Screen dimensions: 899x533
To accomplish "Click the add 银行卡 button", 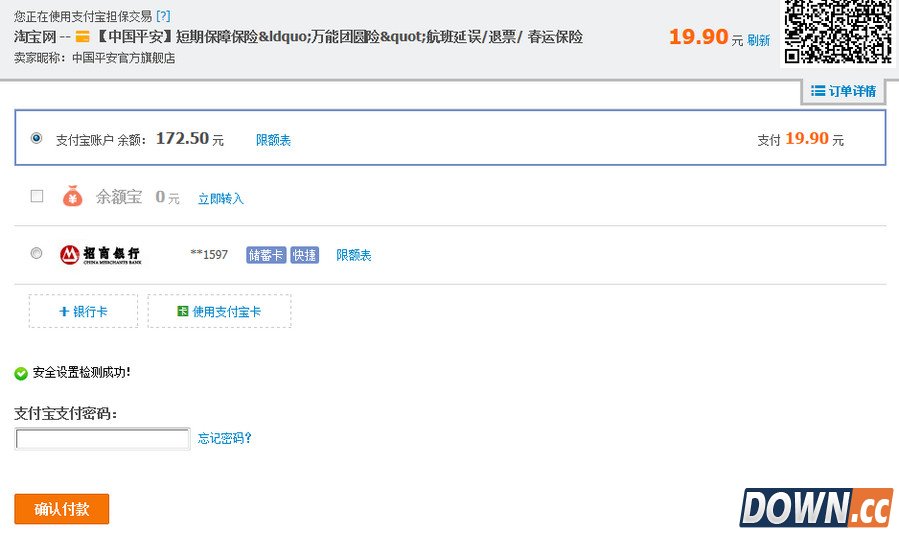I will pyautogui.click(x=83, y=311).
